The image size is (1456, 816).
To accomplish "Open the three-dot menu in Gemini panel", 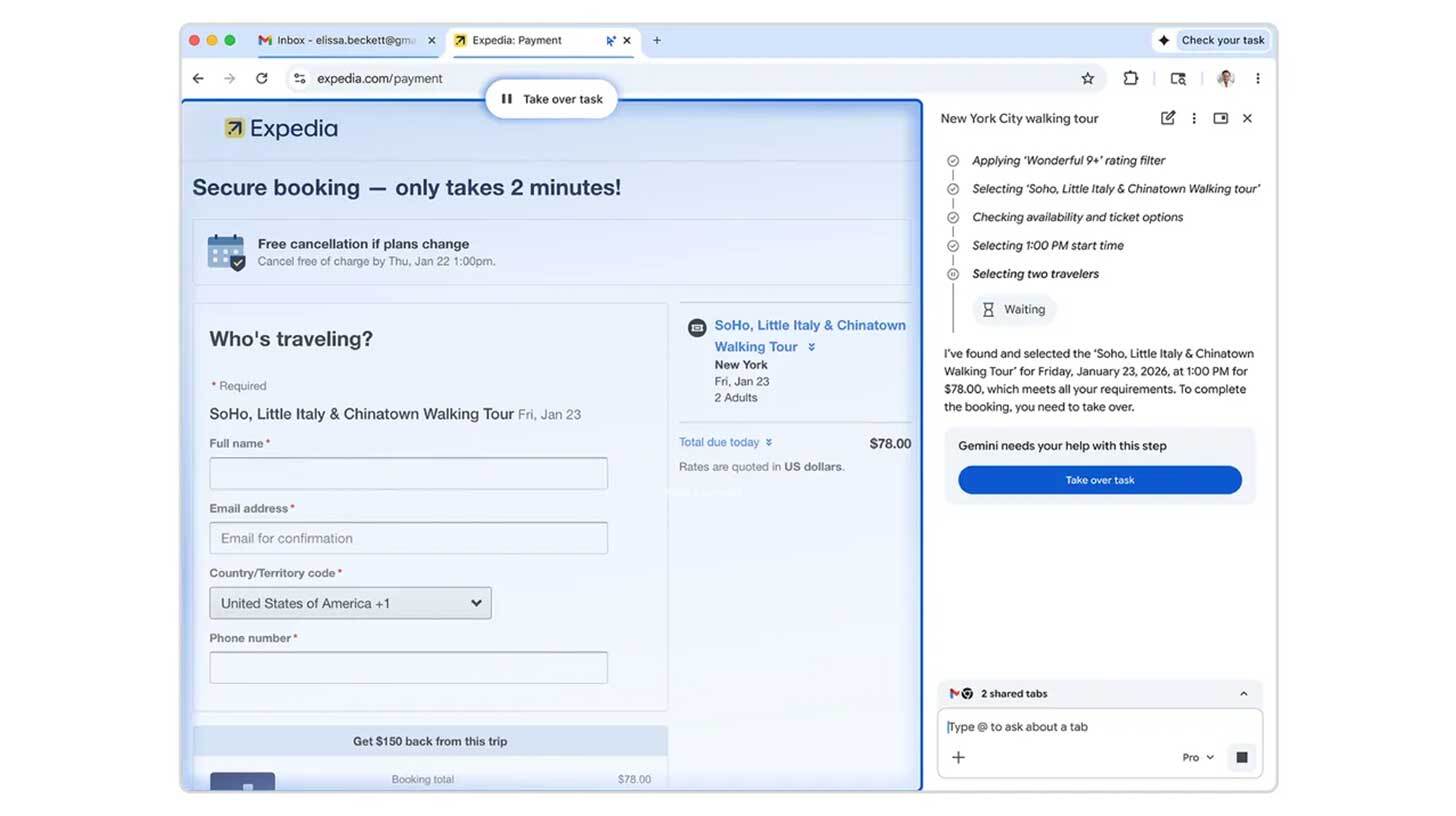I will [x=1194, y=118].
